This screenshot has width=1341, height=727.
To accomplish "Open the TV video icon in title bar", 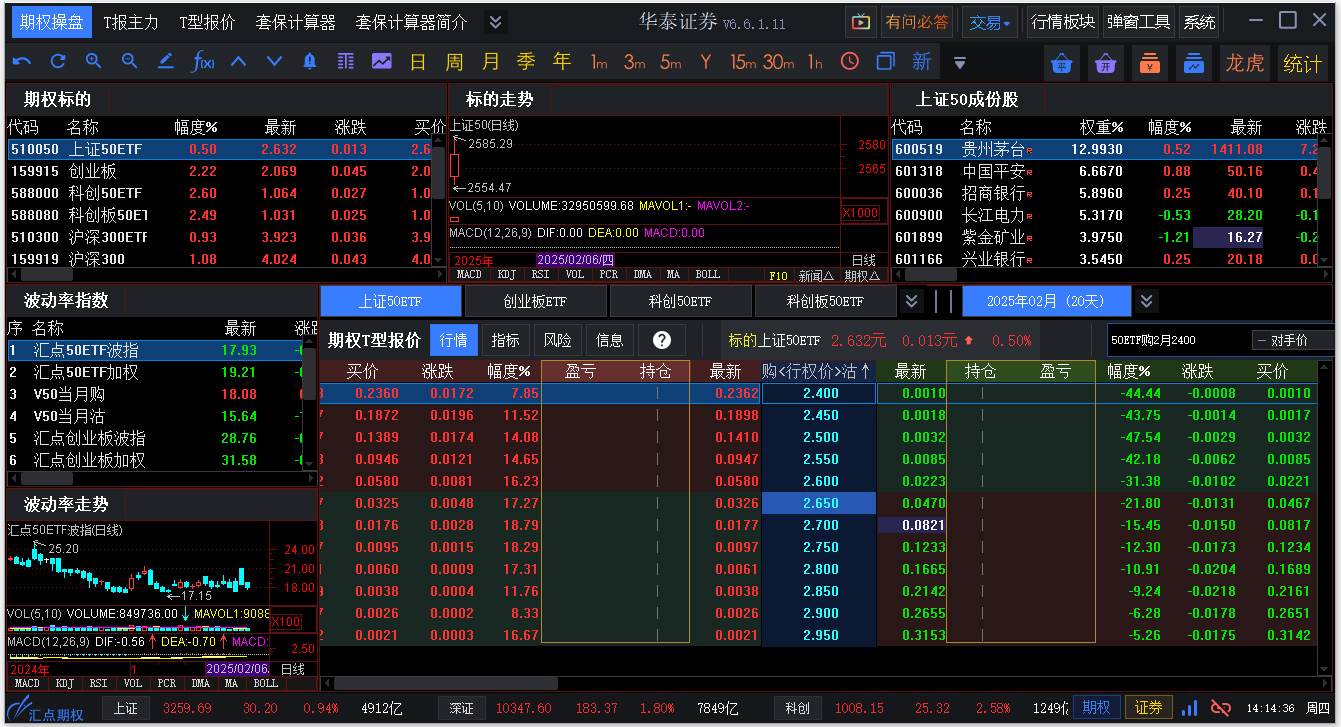I will point(860,22).
